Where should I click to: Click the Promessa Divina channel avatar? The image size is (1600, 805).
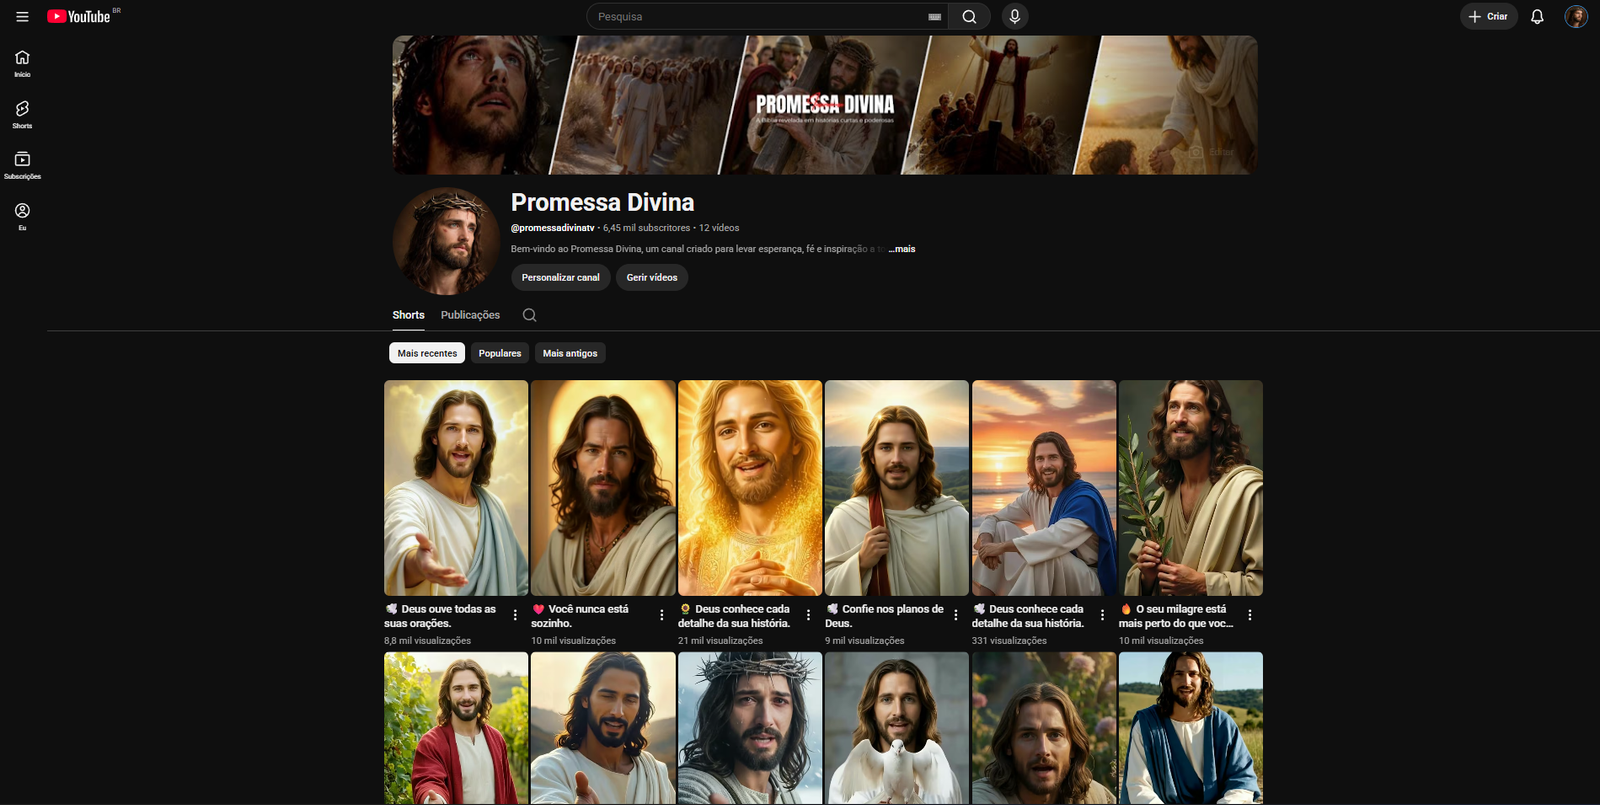point(446,241)
